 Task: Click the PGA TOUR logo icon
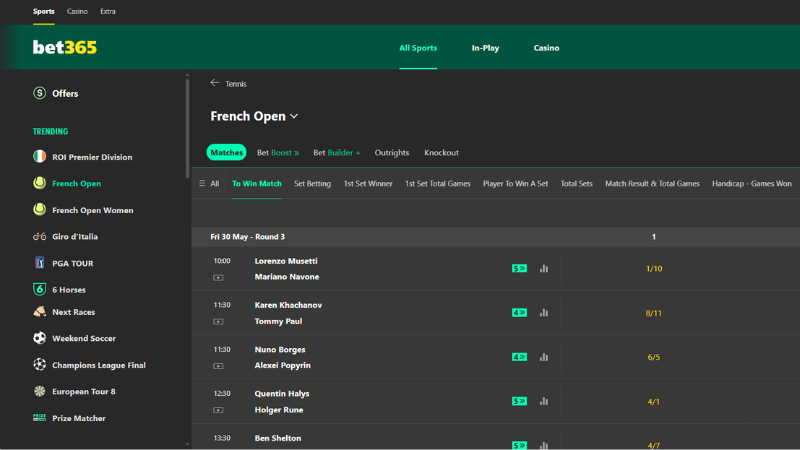pos(39,263)
